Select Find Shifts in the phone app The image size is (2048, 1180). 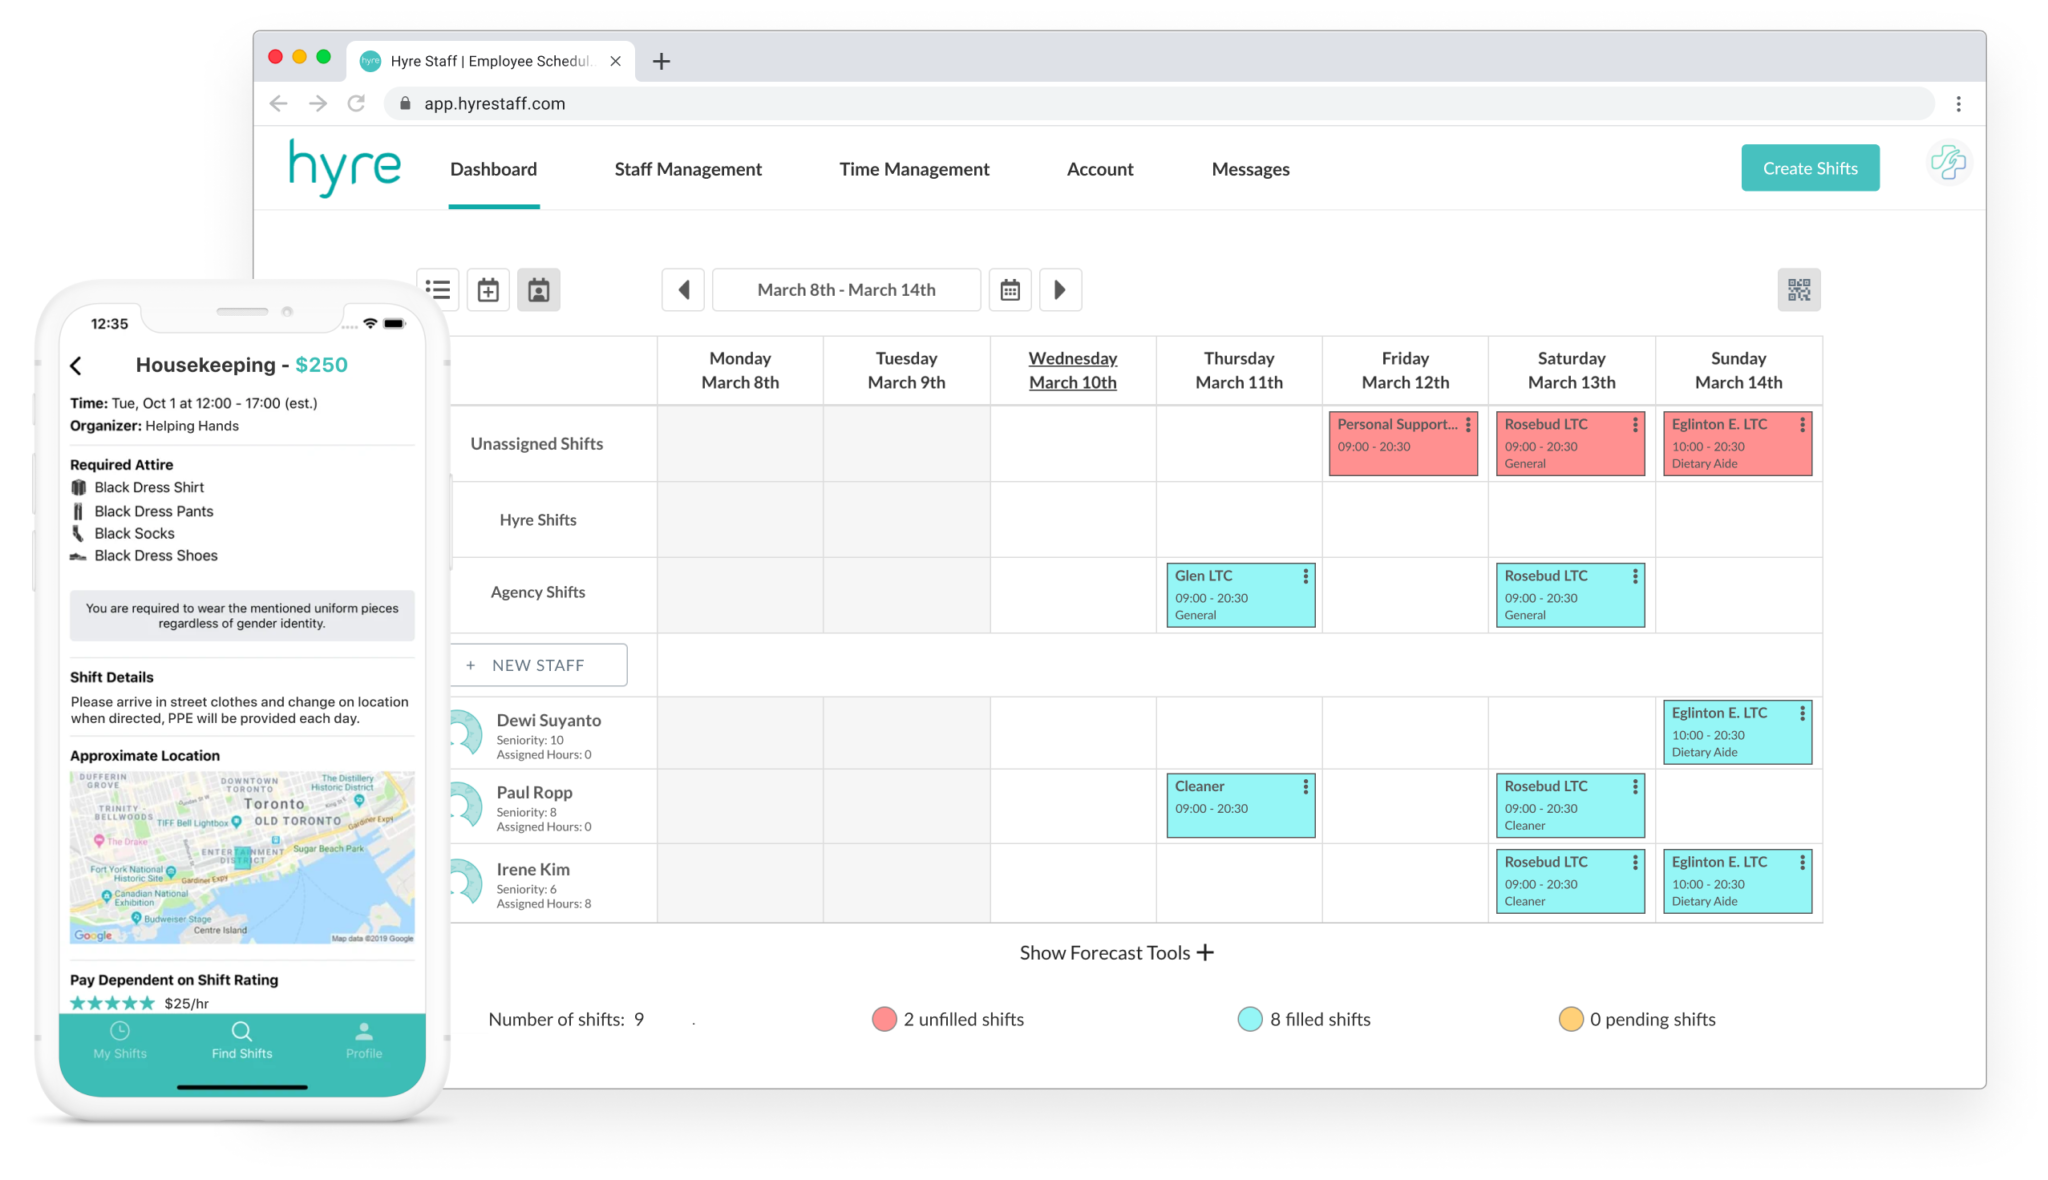click(x=241, y=1041)
